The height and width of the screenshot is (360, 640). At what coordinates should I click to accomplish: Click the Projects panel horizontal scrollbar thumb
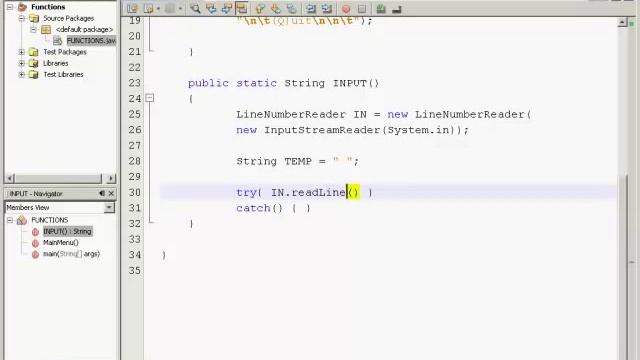[58, 178]
